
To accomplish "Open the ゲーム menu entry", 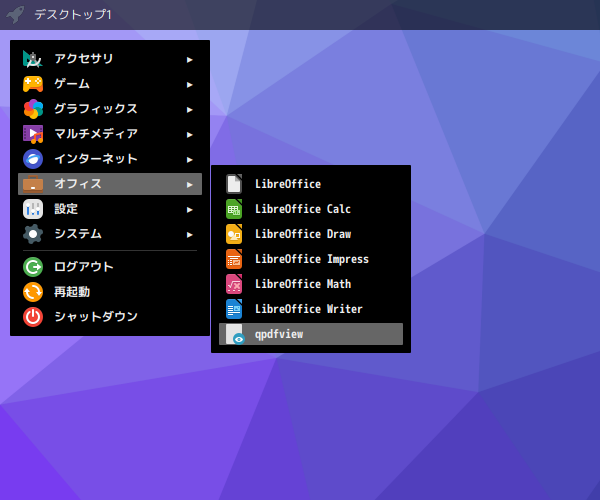I will tap(110, 84).
